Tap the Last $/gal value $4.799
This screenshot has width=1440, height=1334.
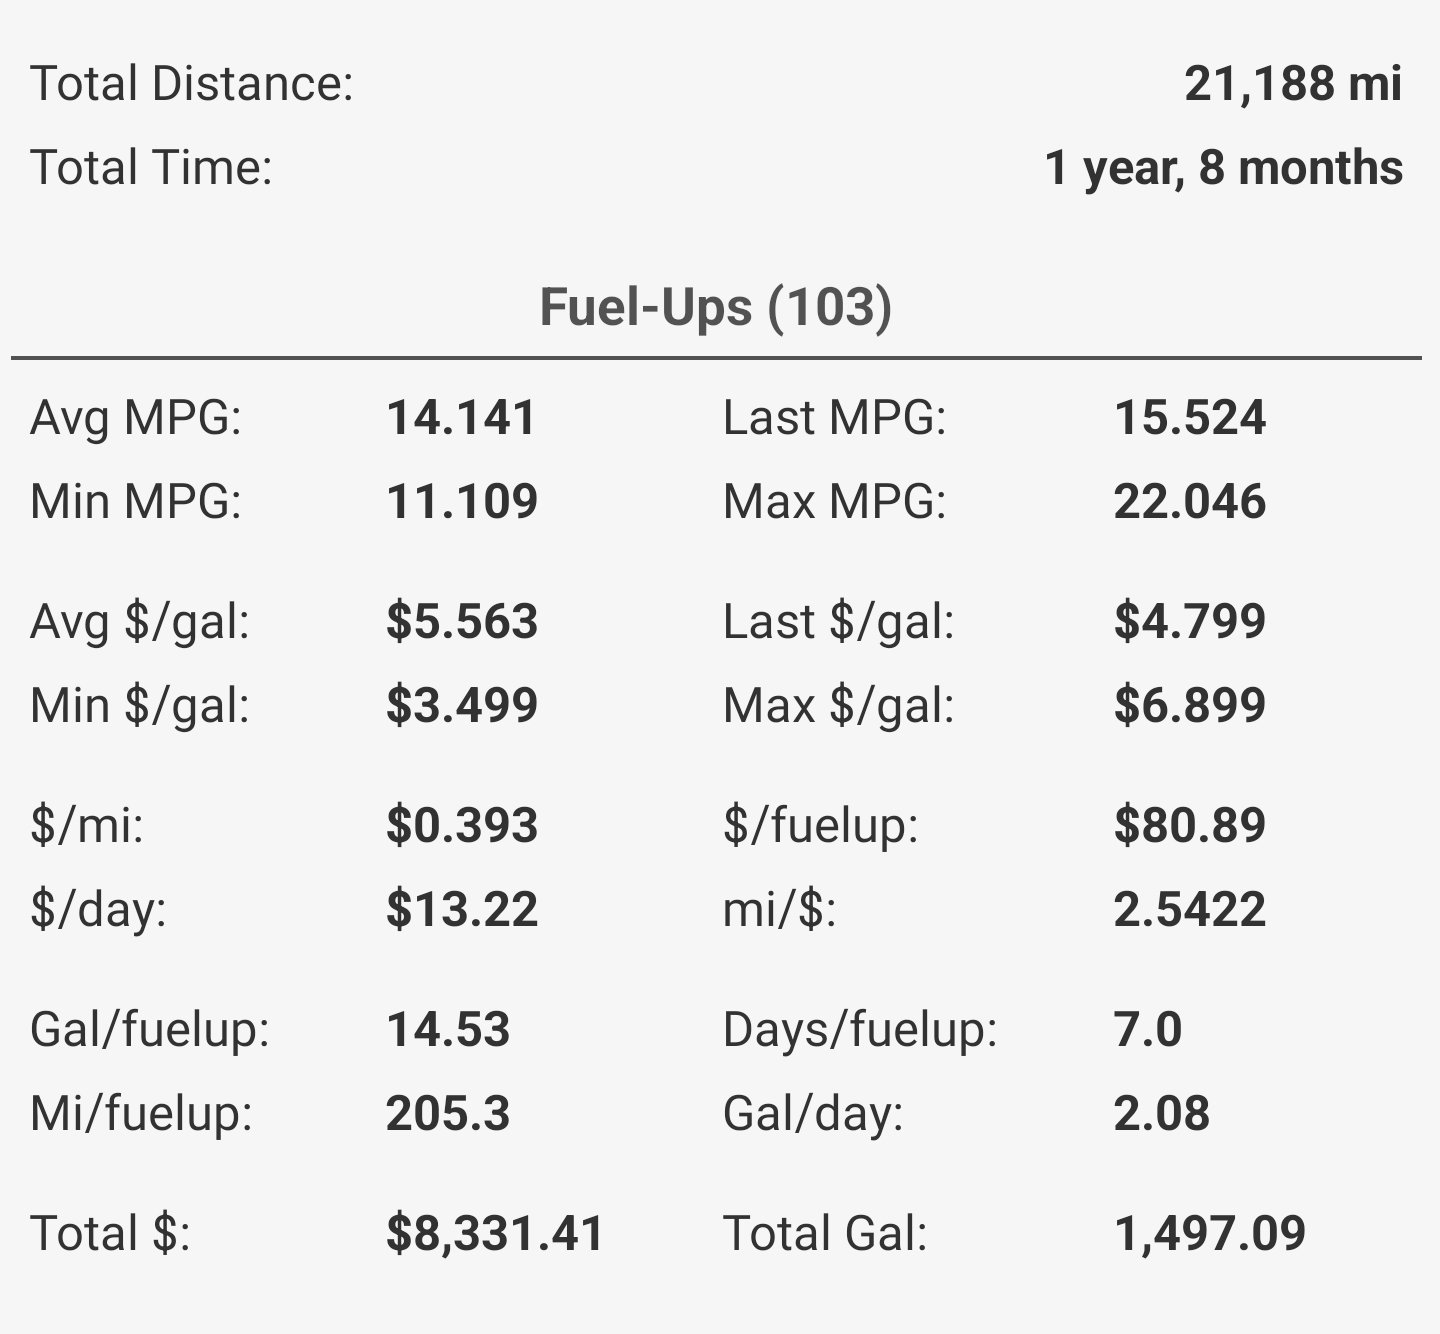click(1190, 621)
